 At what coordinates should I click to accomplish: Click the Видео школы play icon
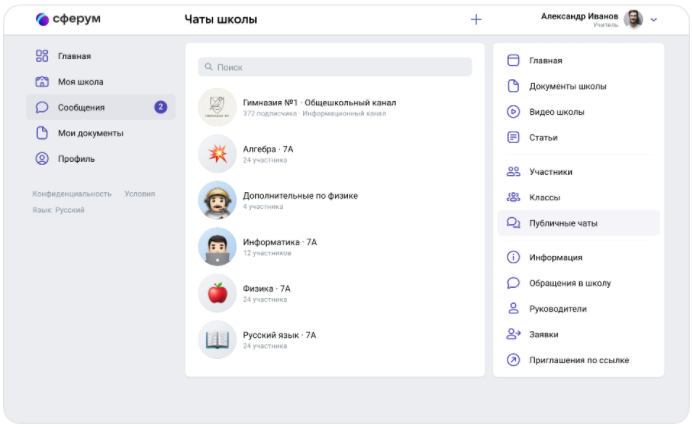(x=513, y=112)
